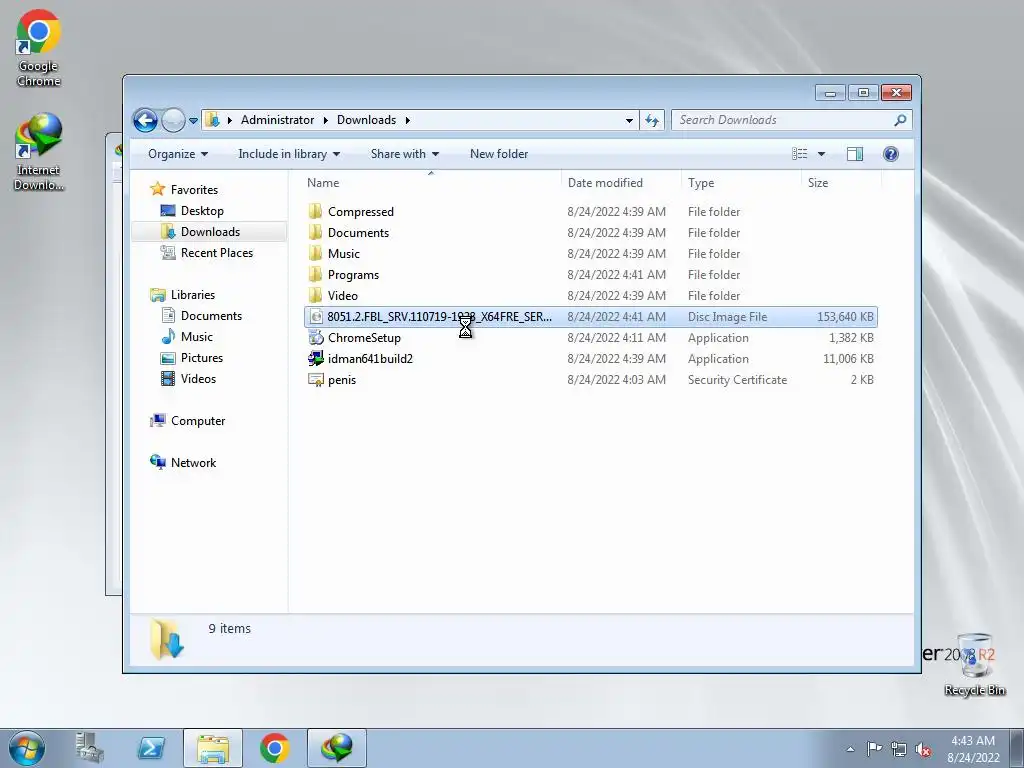1024x768 pixels.
Task: Select Downloads under Favorites
Action: [x=210, y=232]
